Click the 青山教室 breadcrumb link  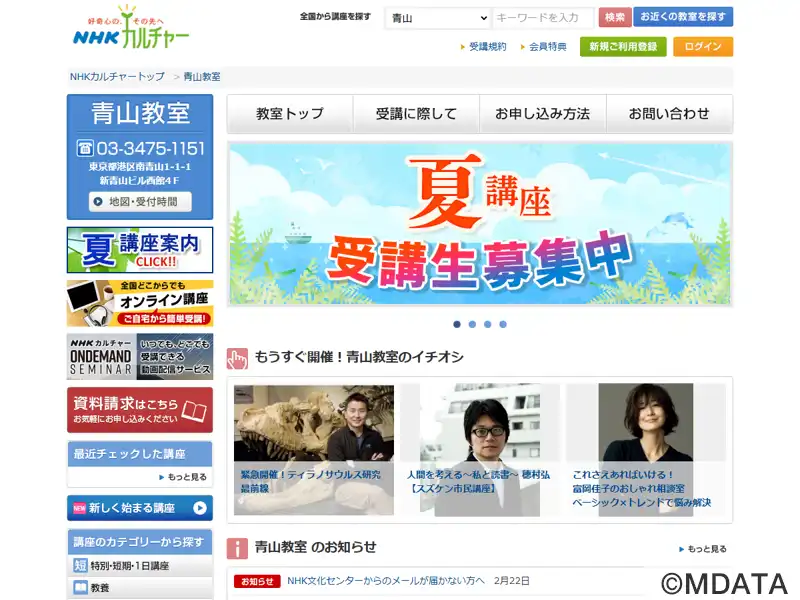click(x=202, y=77)
